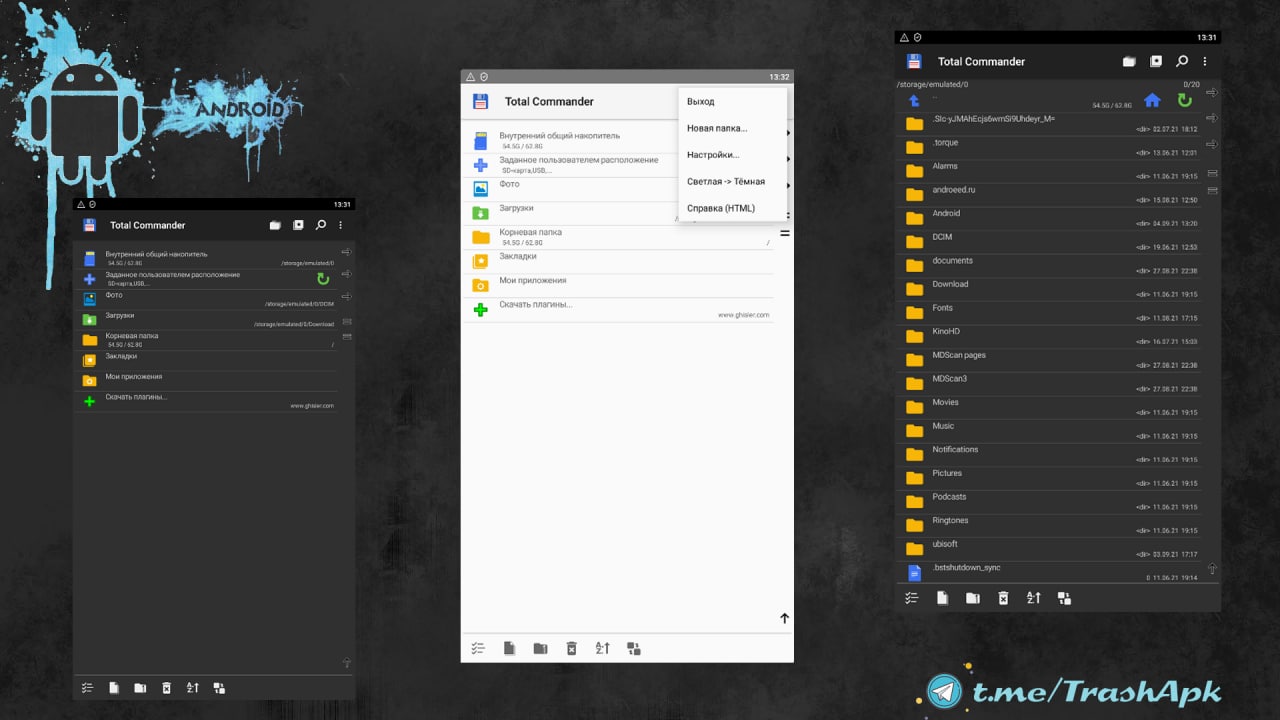Viewport: 1280px width, 720px height.
Task: Open the Download folder
Action: [x=1051, y=289]
